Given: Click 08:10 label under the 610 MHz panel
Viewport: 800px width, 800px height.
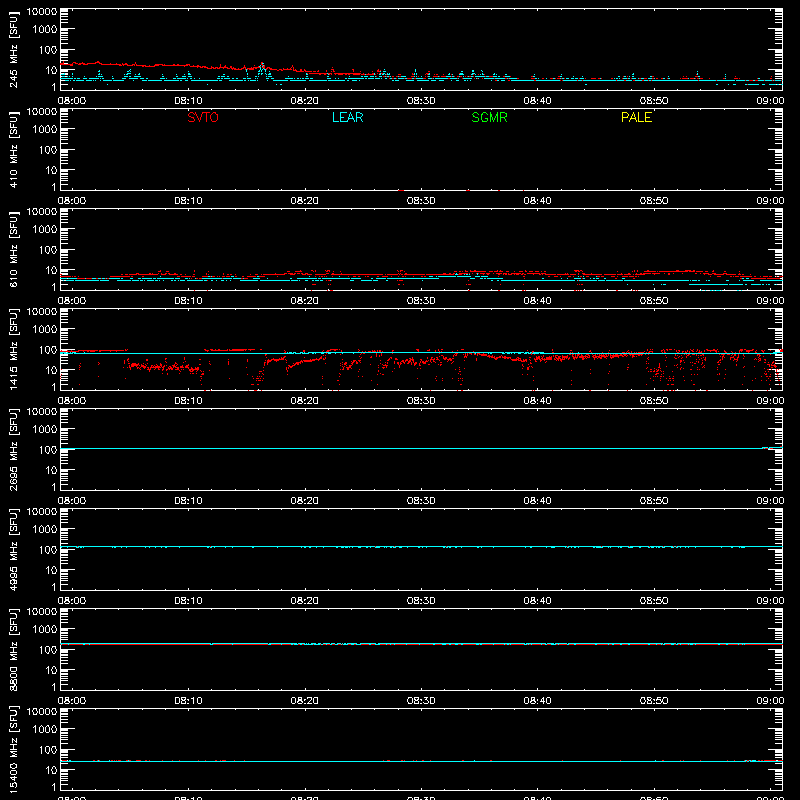Looking at the screenshot, I should tap(188, 301).
